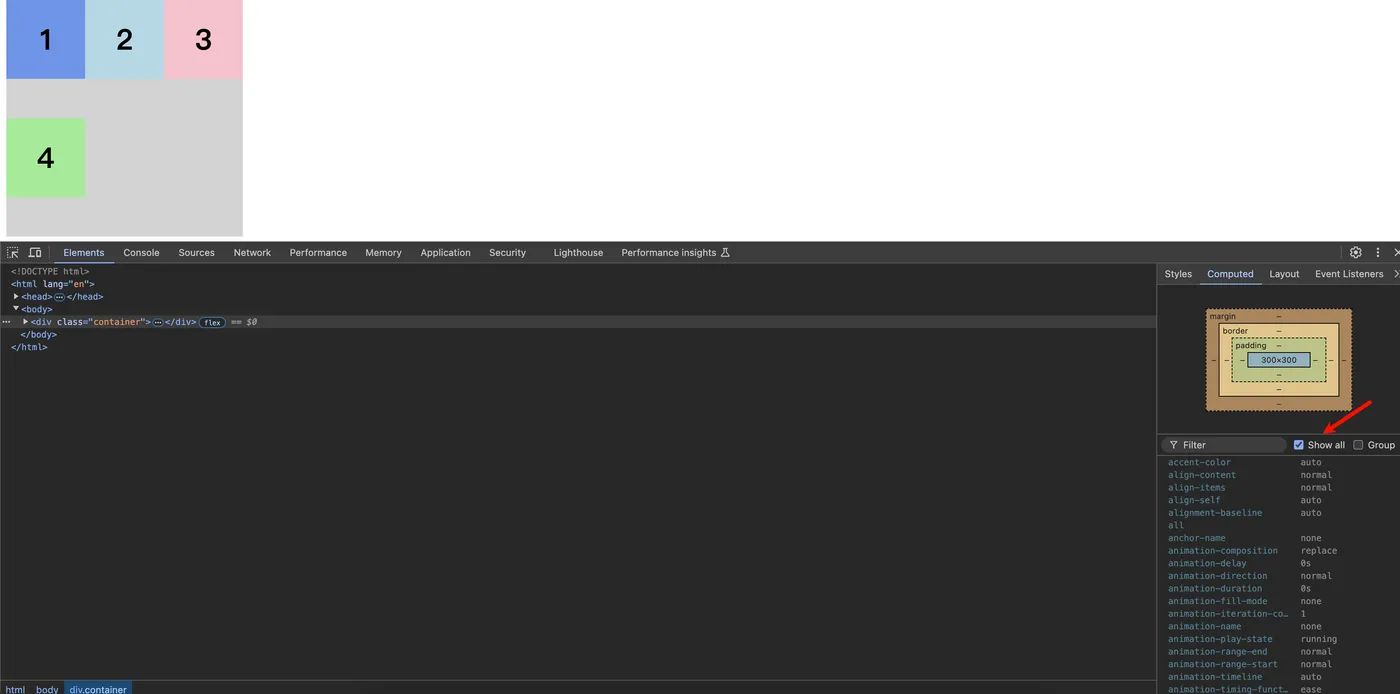This screenshot has height=694, width=1400.
Task: Click the accent-color property
Action: [x=1199, y=463]
